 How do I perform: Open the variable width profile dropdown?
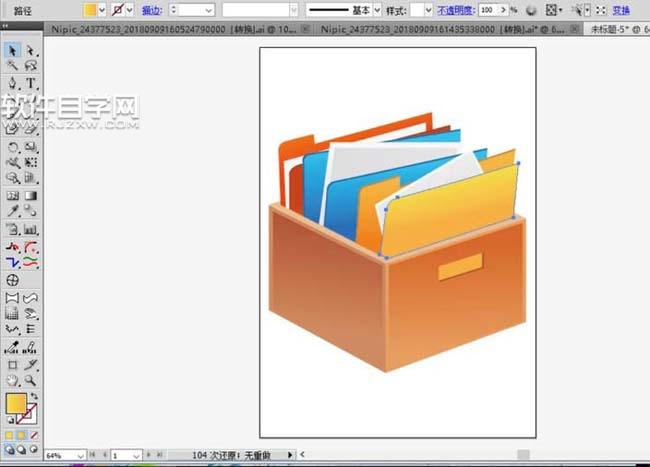coord(293,10)
